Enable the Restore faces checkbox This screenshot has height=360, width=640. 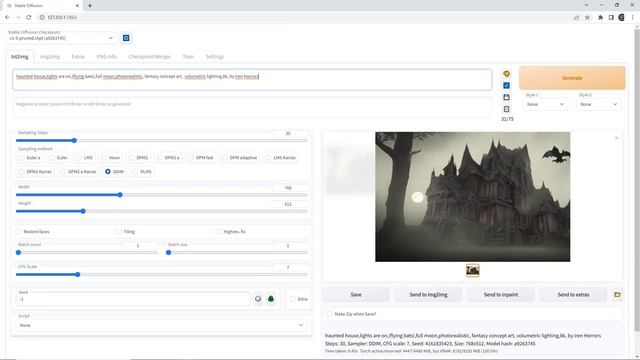[x=18, y=231]
